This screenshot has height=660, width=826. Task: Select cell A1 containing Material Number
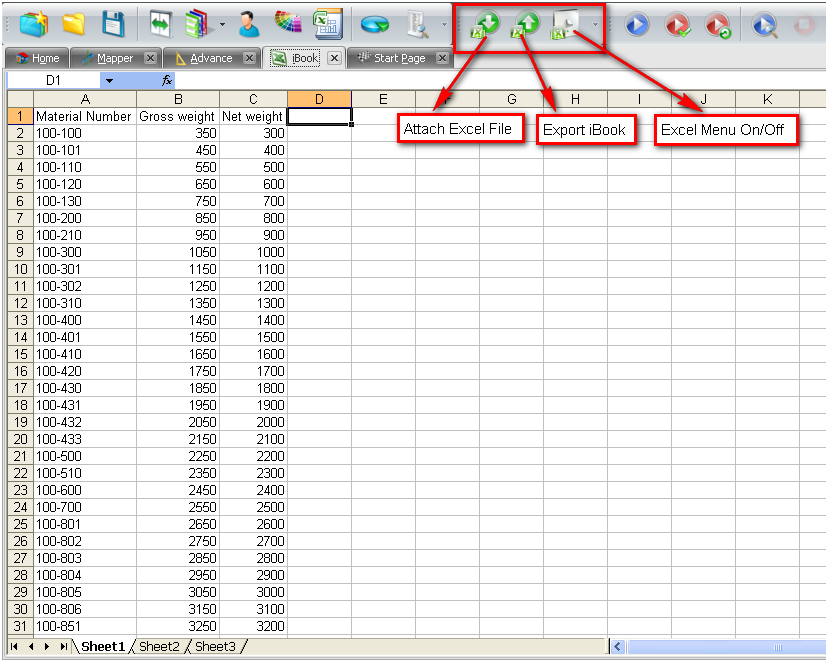click(84, 116)
